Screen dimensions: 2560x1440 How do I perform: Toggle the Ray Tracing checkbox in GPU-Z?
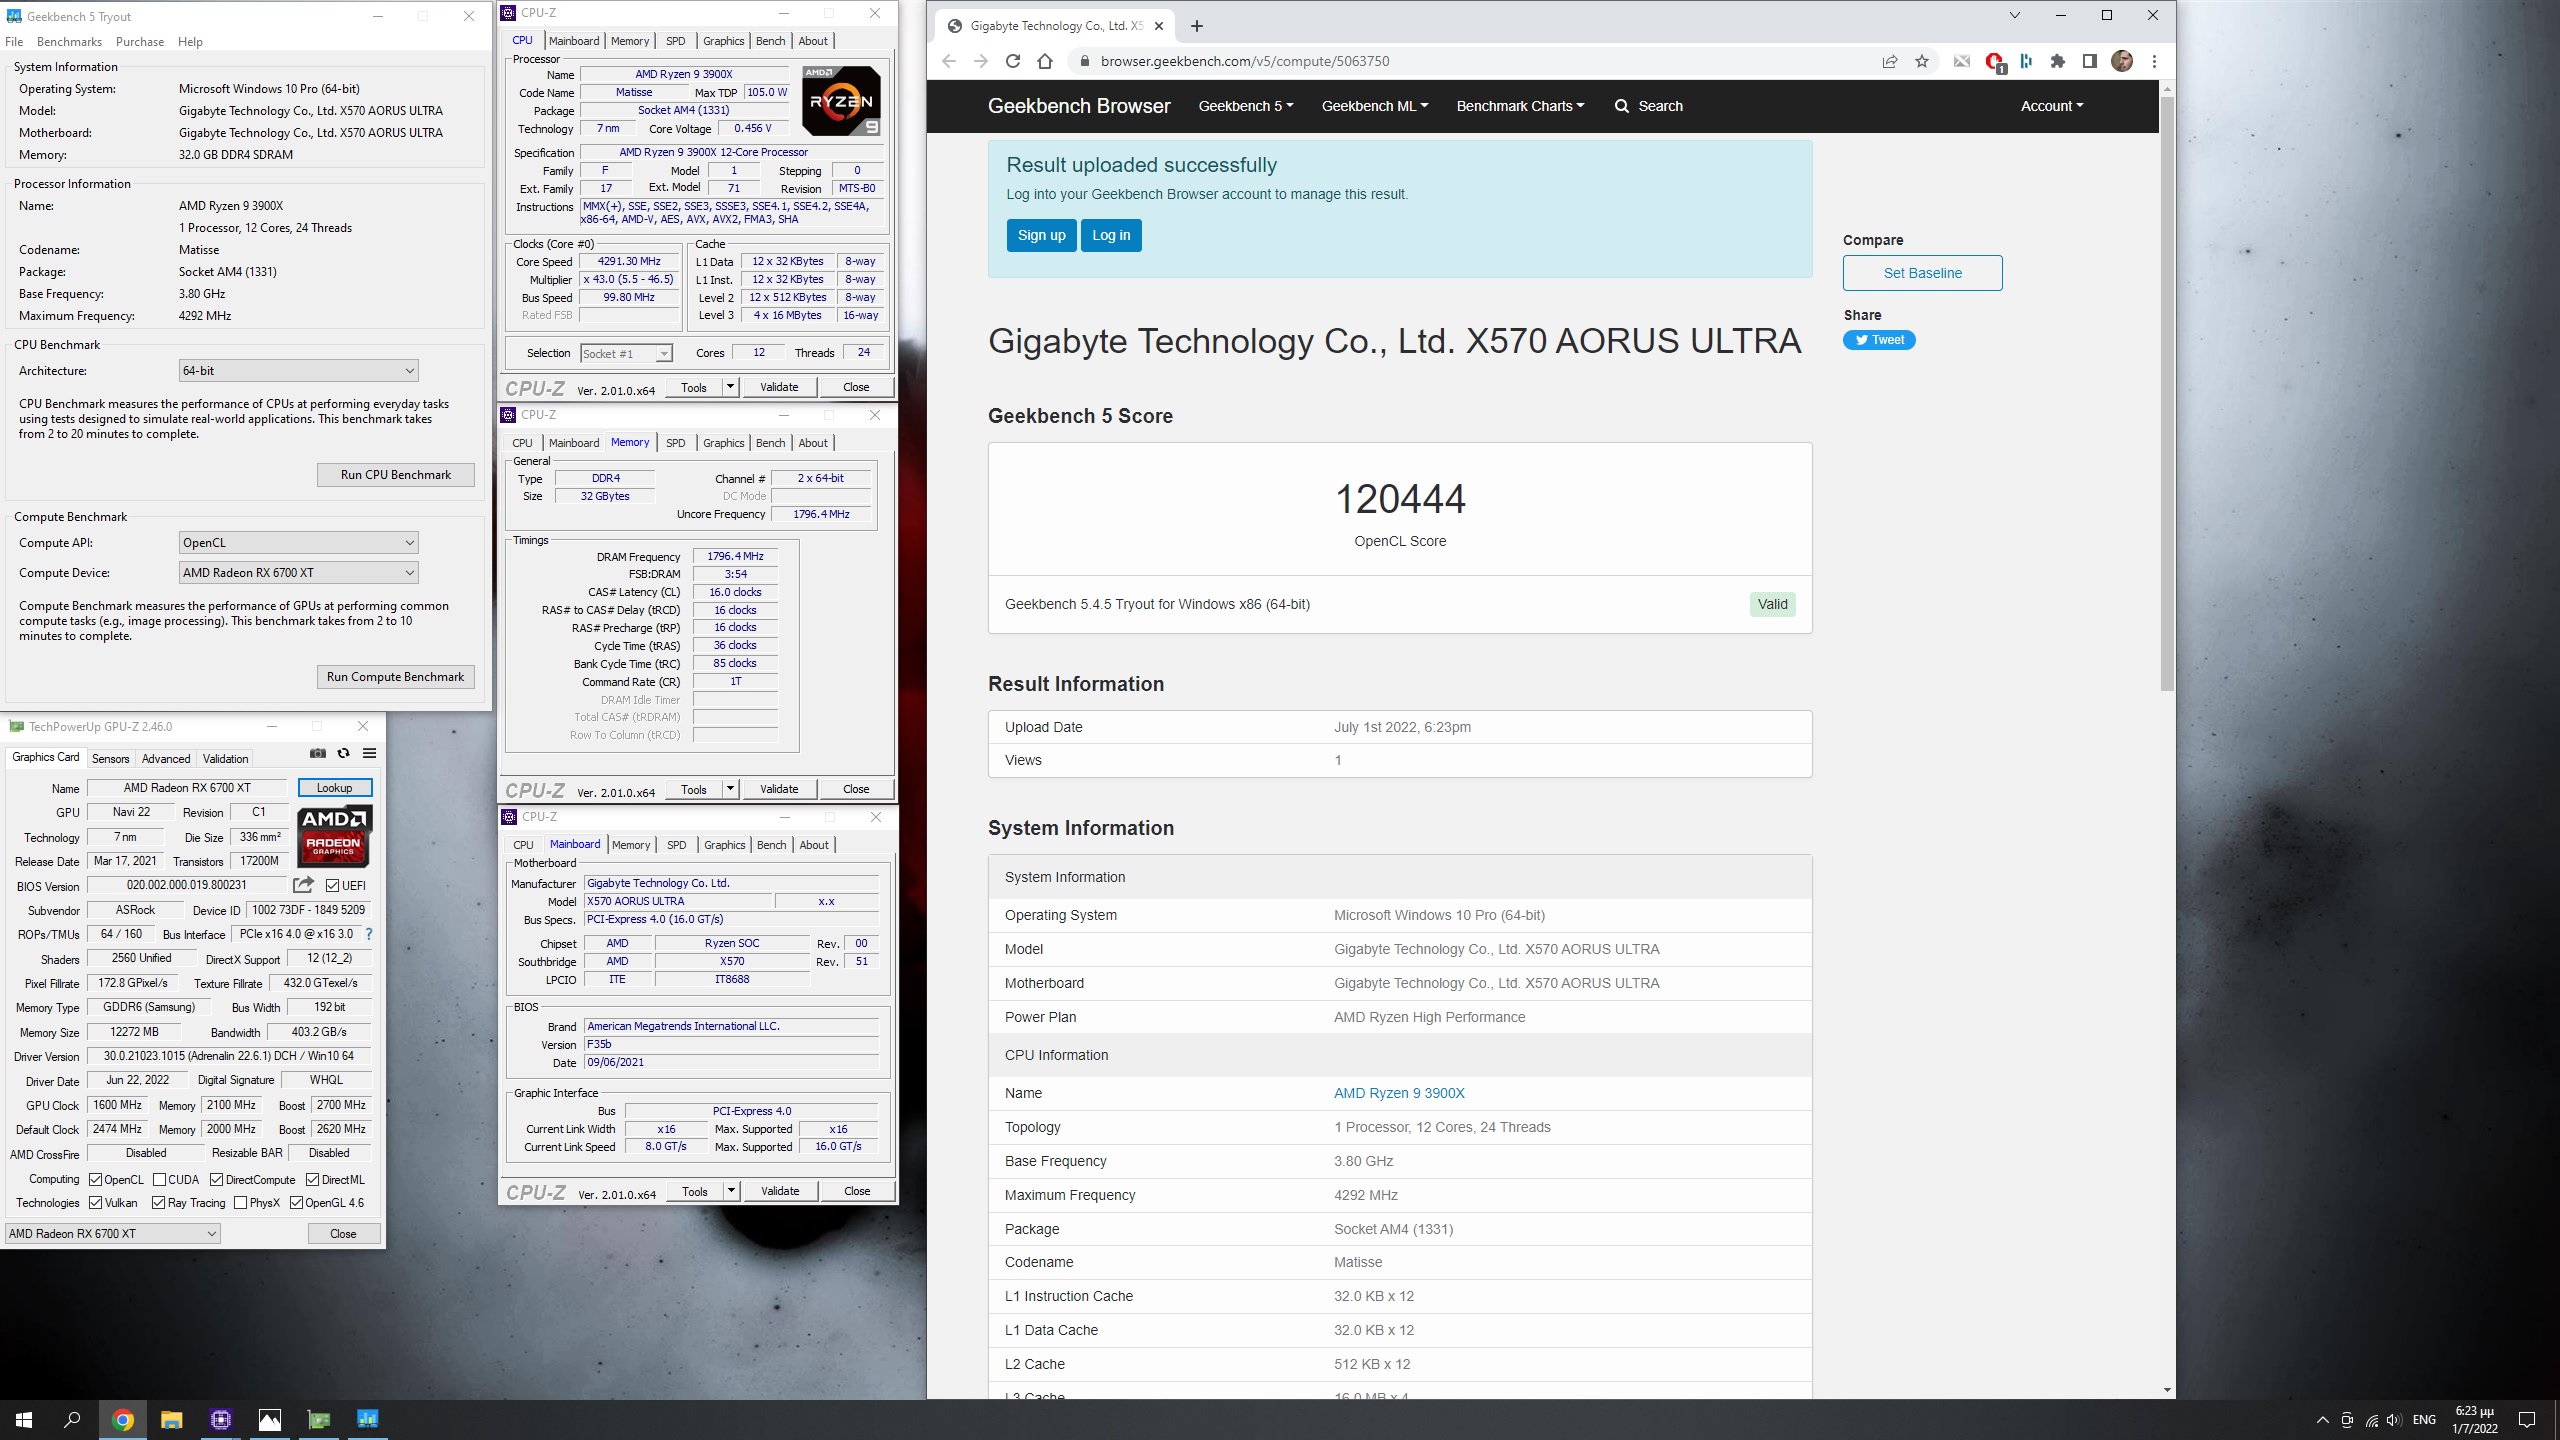158,1203
